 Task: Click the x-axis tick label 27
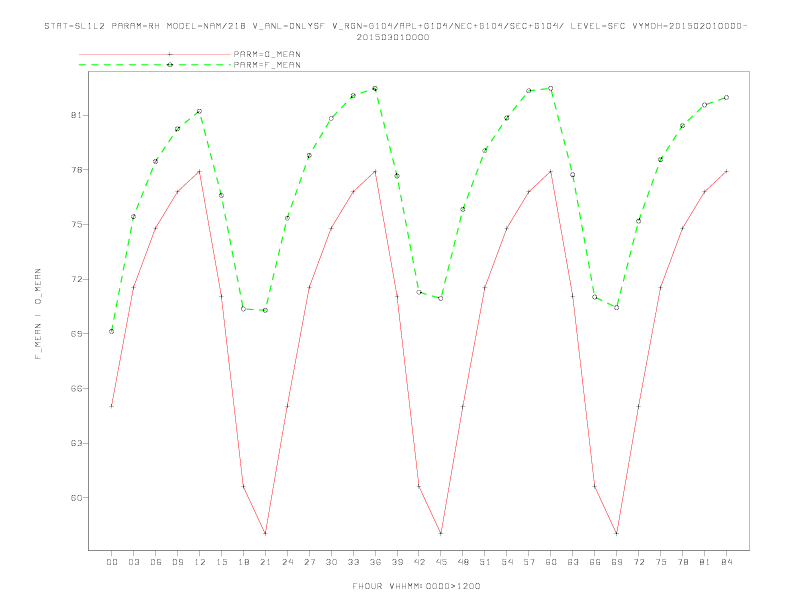(x=309, y=562)
